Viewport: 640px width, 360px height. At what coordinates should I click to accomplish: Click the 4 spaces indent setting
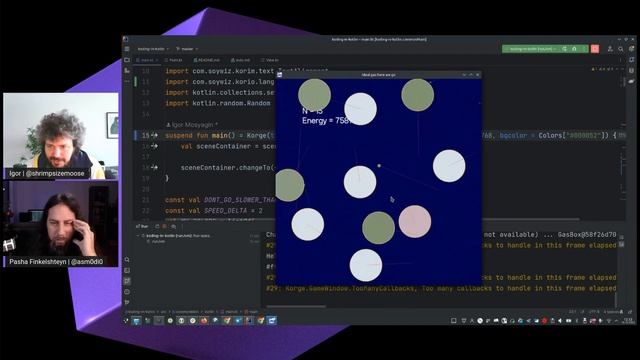click(611, 312)
